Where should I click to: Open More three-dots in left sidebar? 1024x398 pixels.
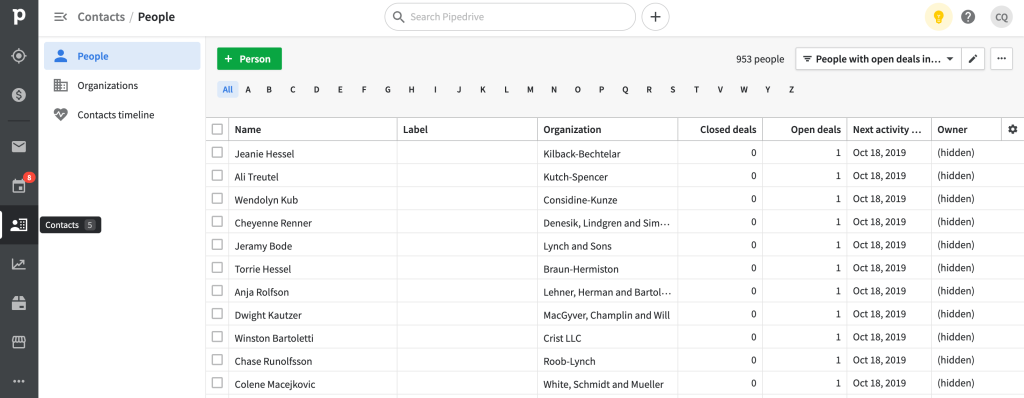pyautogui.click(x=19, y=381)
